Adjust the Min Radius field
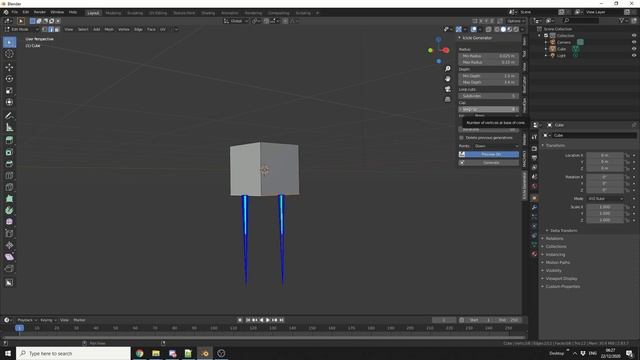 pos(489,56)
